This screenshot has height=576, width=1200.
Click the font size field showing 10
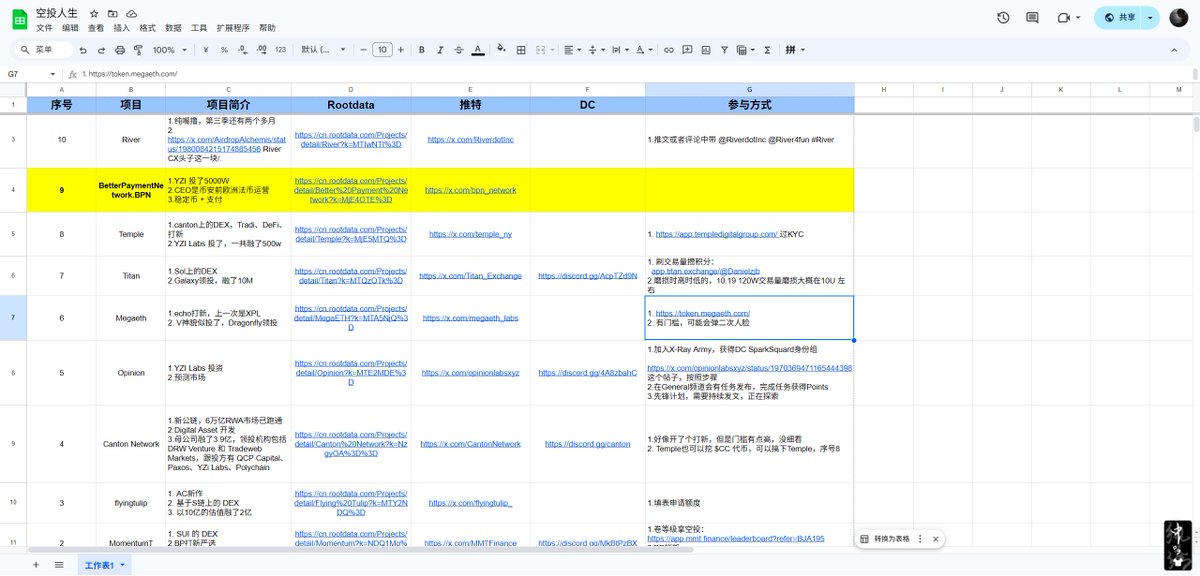point(382,49)
